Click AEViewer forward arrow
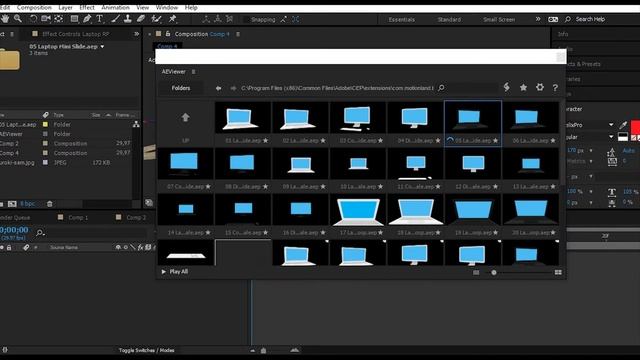Screen dimensions: 640x360 (x=233, y=88)
